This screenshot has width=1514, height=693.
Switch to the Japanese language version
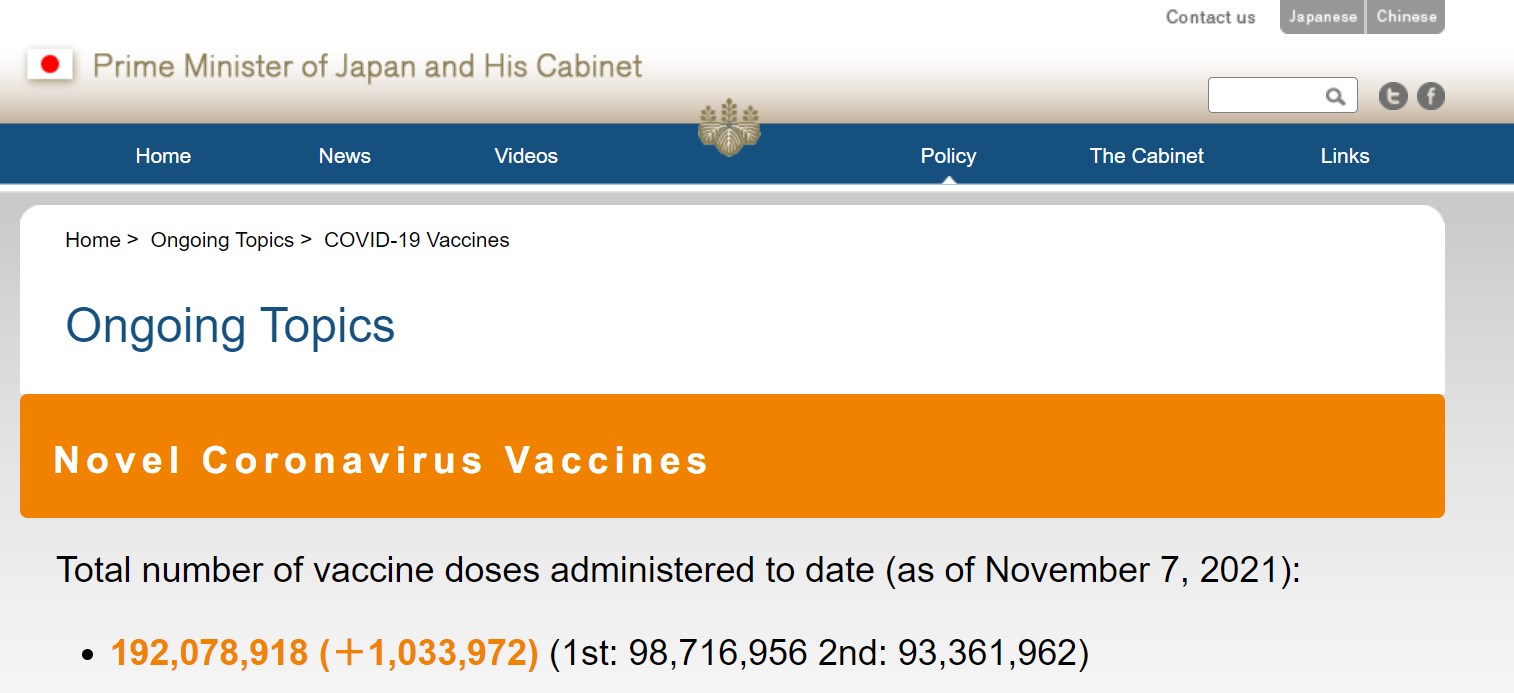(x=1322, y=17)
